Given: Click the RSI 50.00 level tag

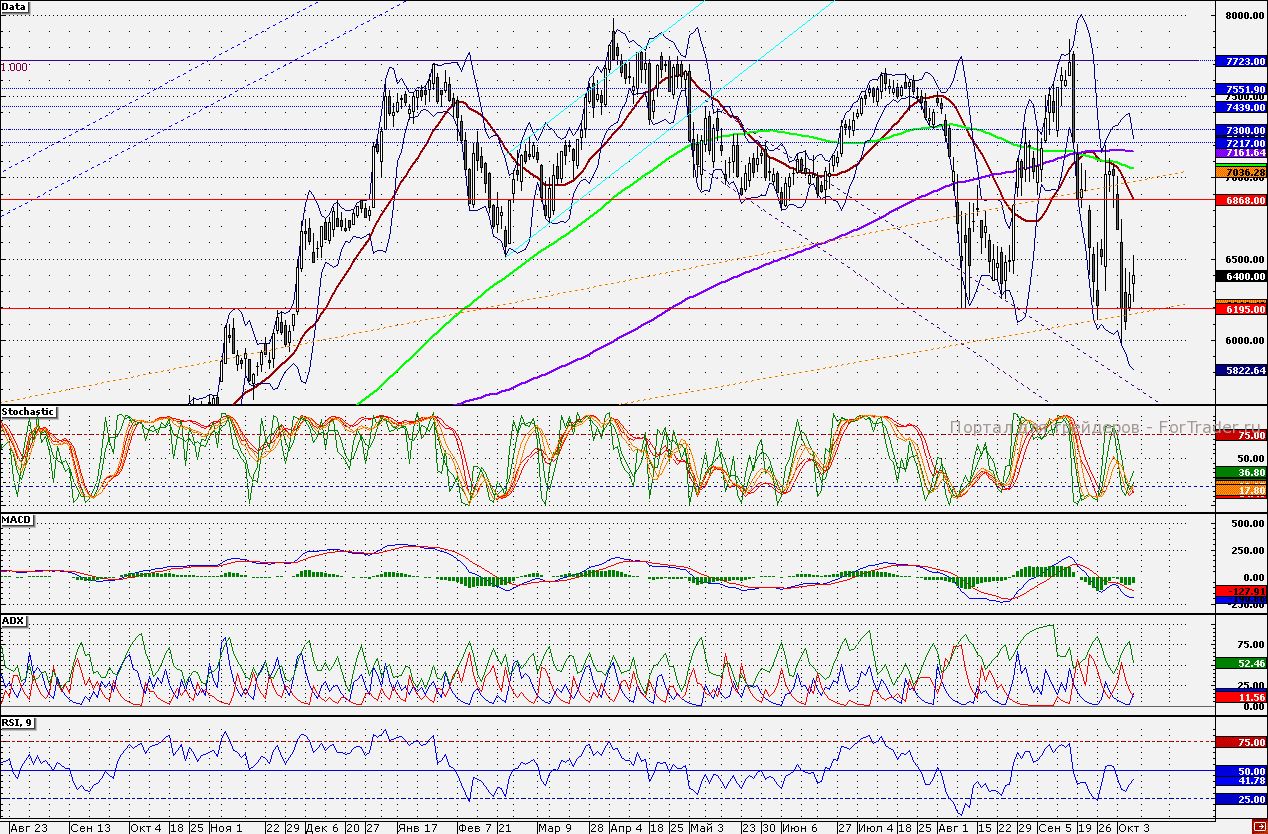Looking at the screenshot, I should 1240,771.
